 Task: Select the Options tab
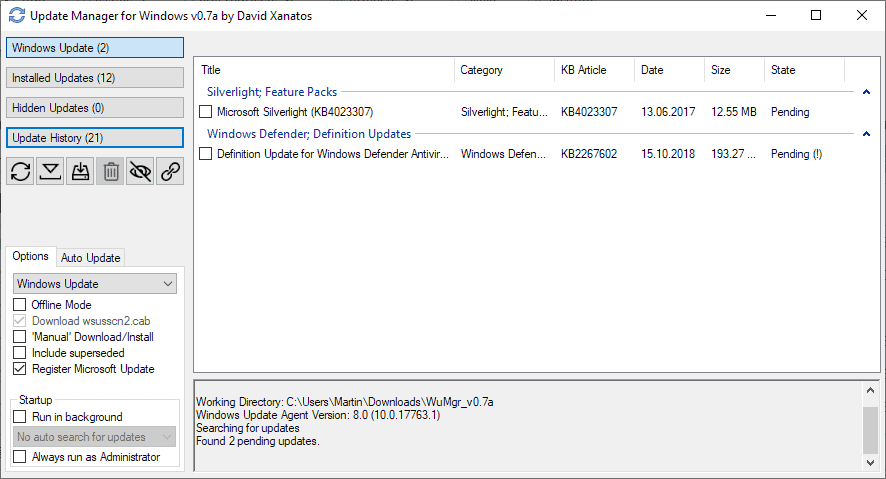point(31,256)
